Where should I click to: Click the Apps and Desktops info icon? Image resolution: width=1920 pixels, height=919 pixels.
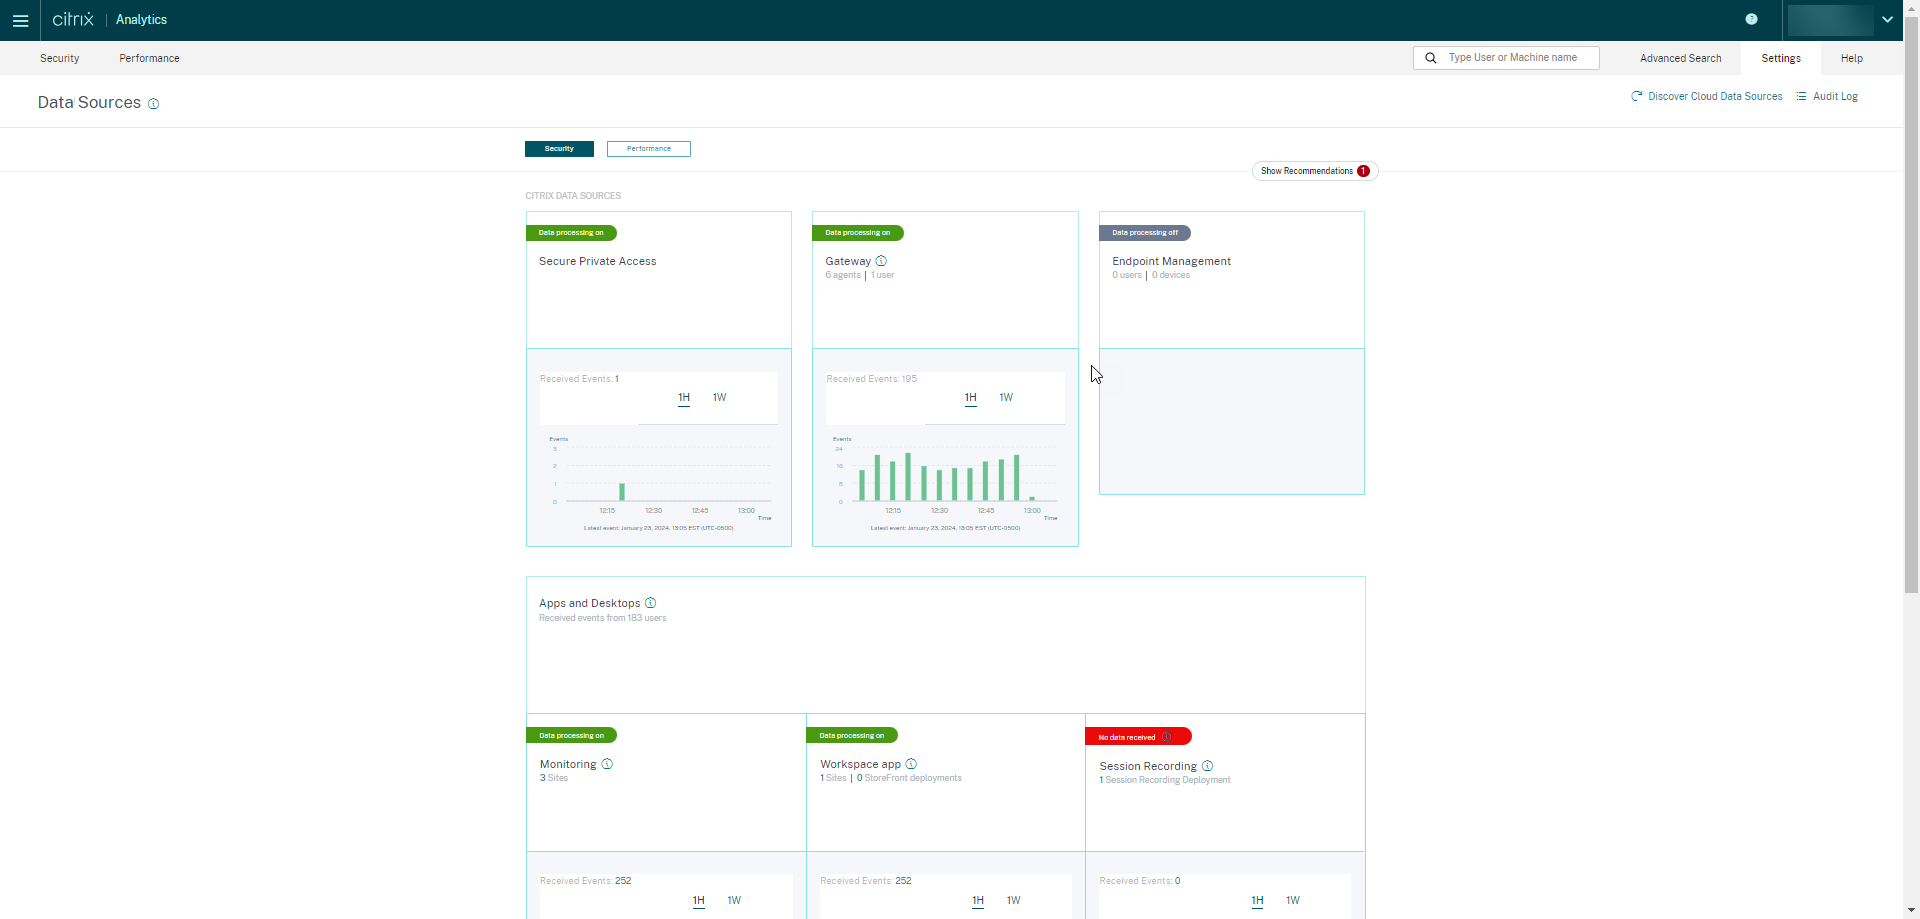click(651, 603)
